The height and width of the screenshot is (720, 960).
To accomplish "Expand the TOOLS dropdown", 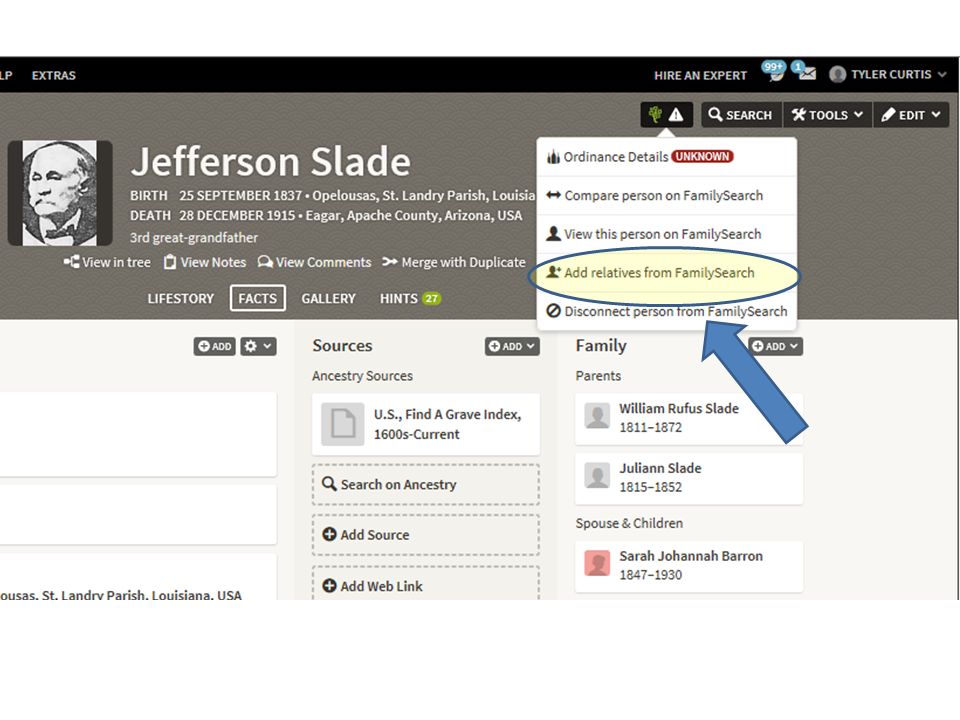I will point(827,114).
